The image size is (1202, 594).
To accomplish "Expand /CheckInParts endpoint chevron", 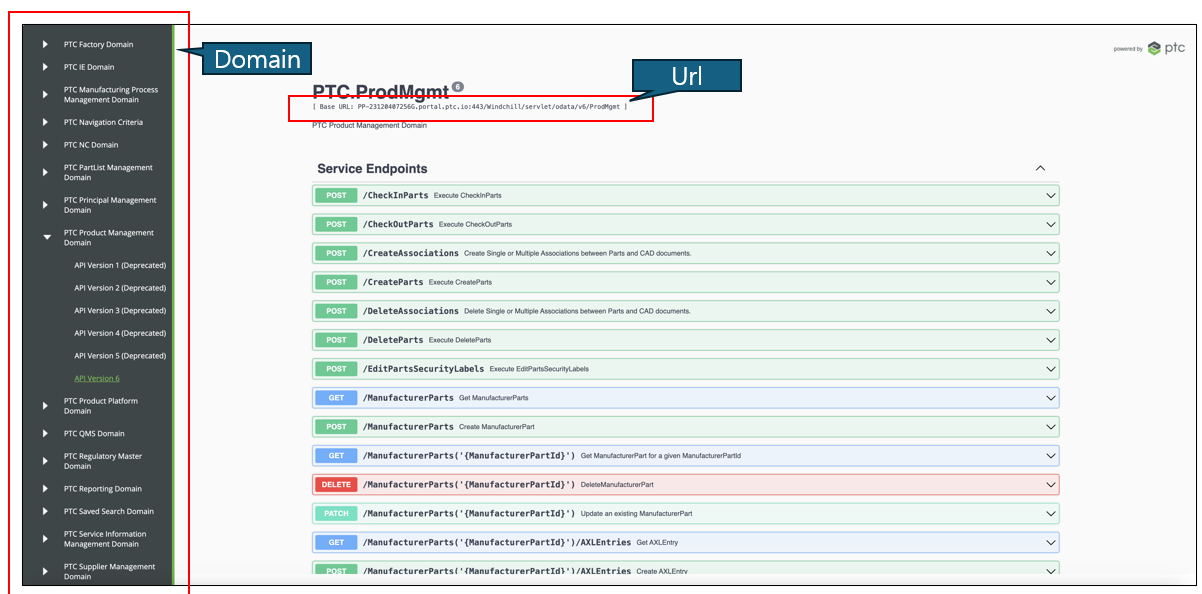I will tap(1050, 196).
